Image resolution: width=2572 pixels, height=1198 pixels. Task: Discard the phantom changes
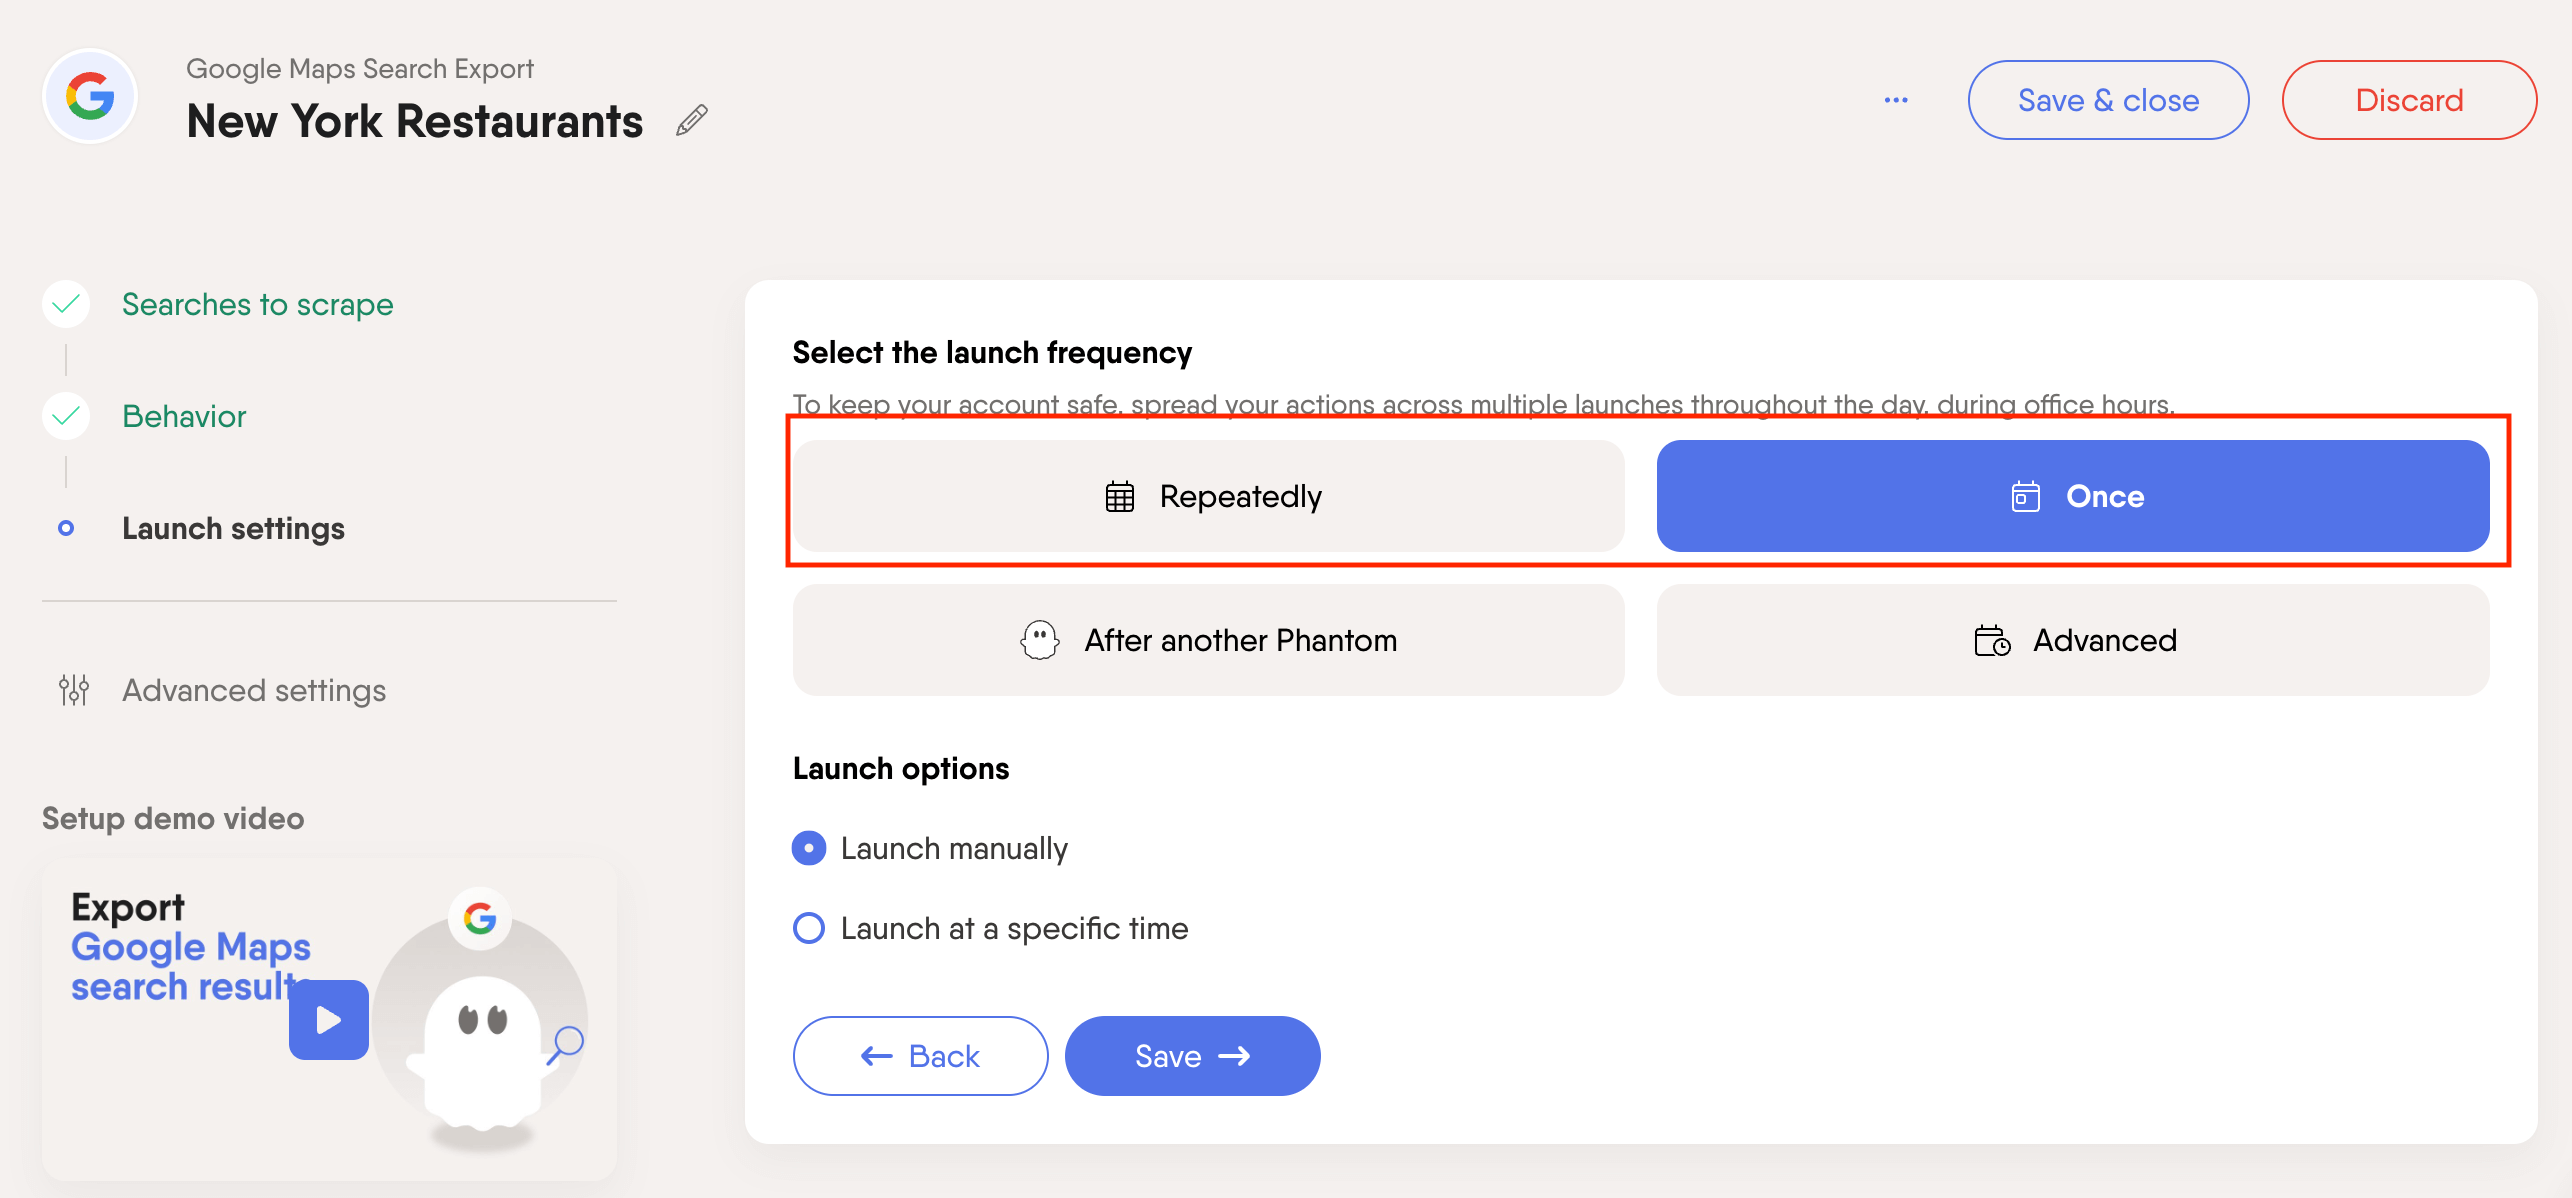tap(2409, 99)
